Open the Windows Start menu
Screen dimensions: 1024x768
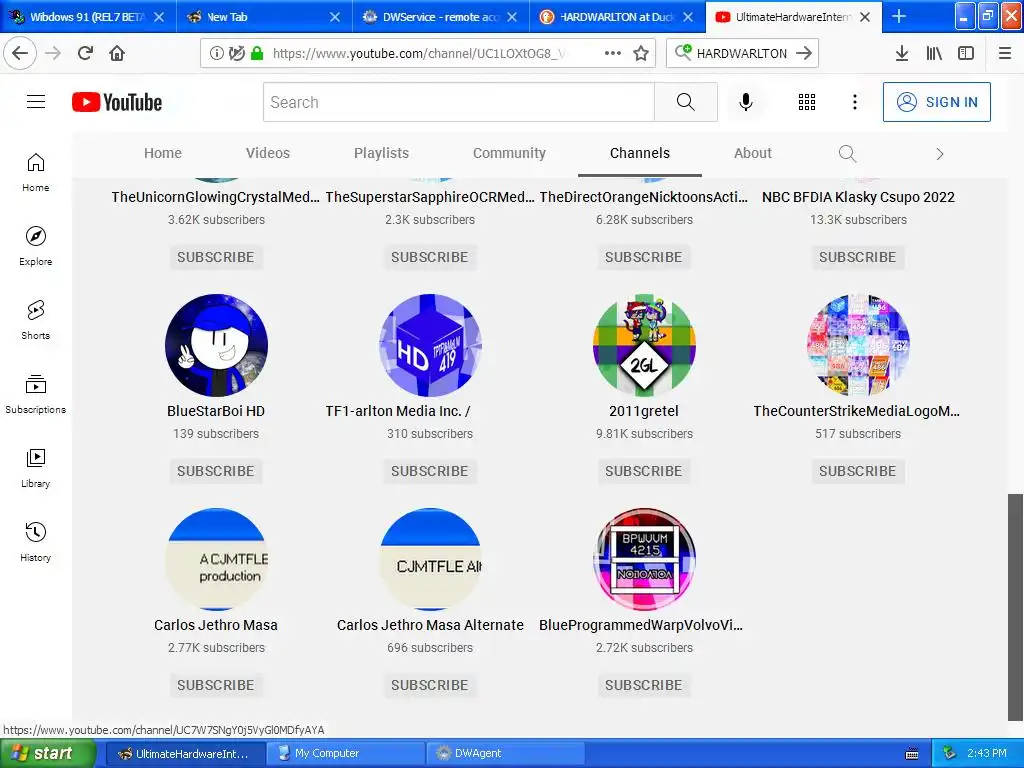pyautogui.click(x=48, y=753)
